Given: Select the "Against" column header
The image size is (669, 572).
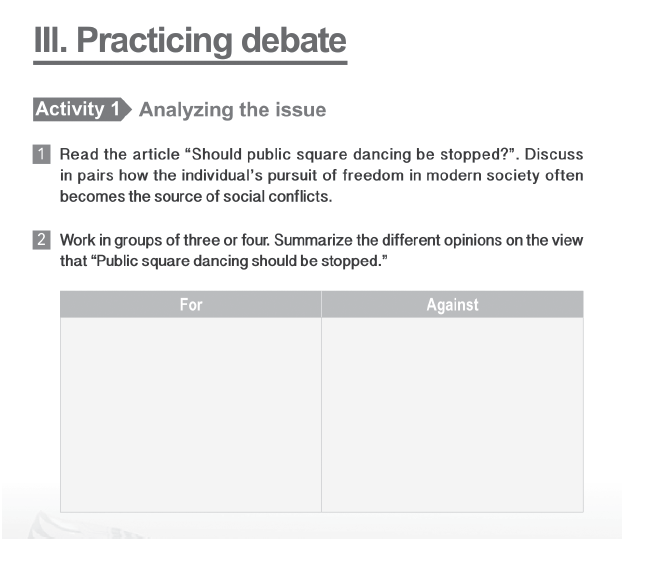Looking at the screenshot, I should pyautogui.click(x=452, y=305).
